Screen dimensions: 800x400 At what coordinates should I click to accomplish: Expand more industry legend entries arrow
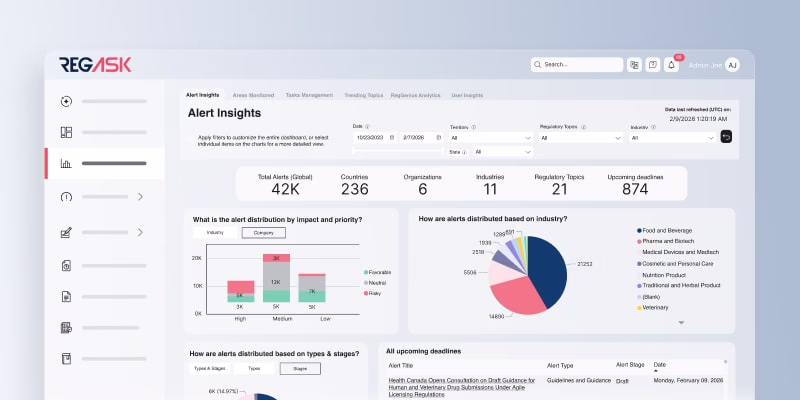pyautogui.click(x=681, y=323)
